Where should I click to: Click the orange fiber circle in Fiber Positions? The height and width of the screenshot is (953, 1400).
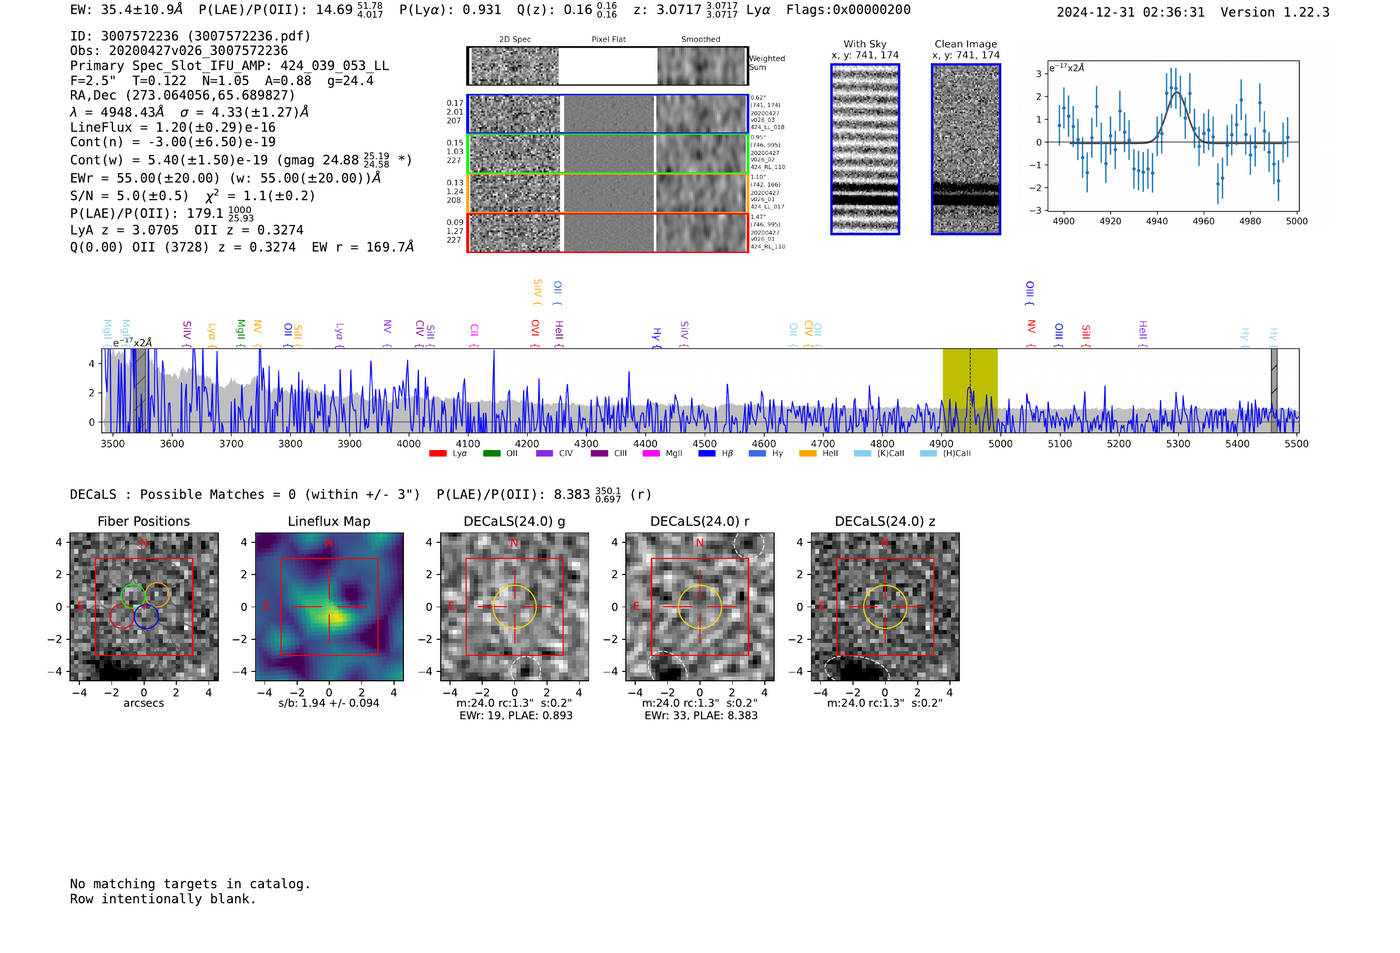point(158,594)
